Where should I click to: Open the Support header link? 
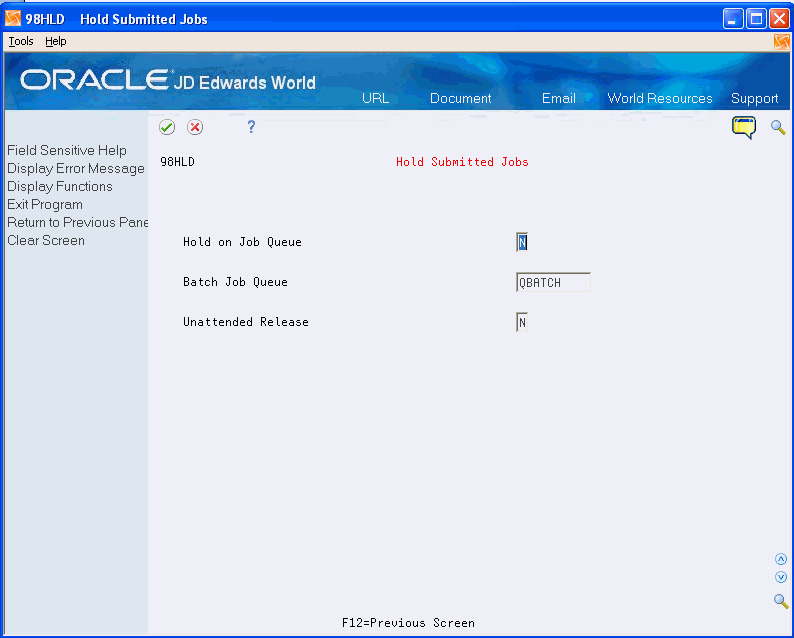[755, 99]
